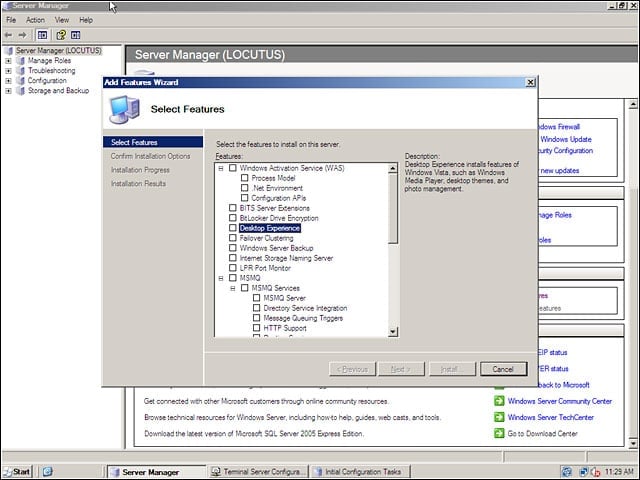Click green arrow beside Windows Server TechCenter

(x=499, y=417)
